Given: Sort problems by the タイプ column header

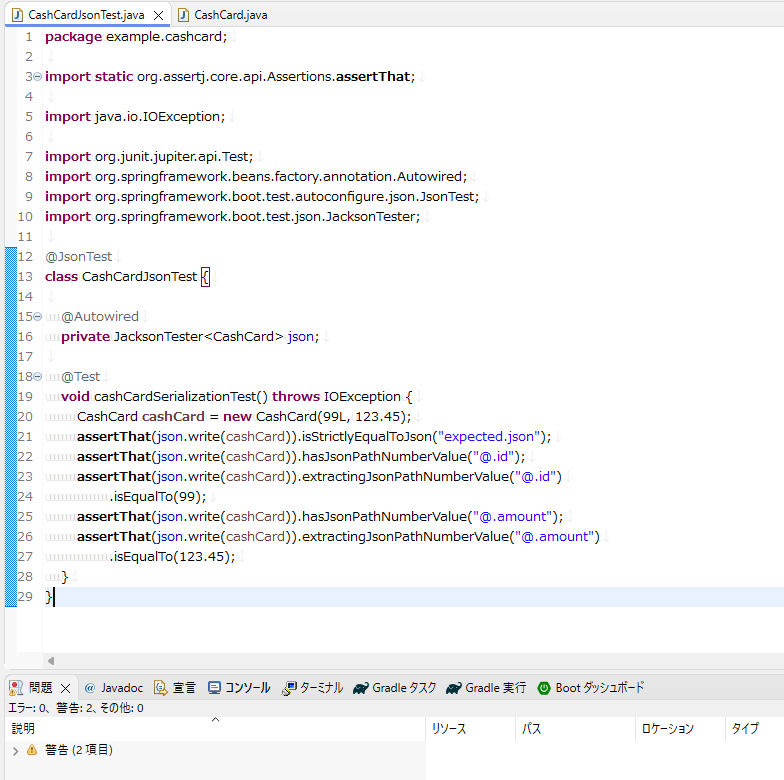Looking at the screenshot, I should [x=754, y=729].
